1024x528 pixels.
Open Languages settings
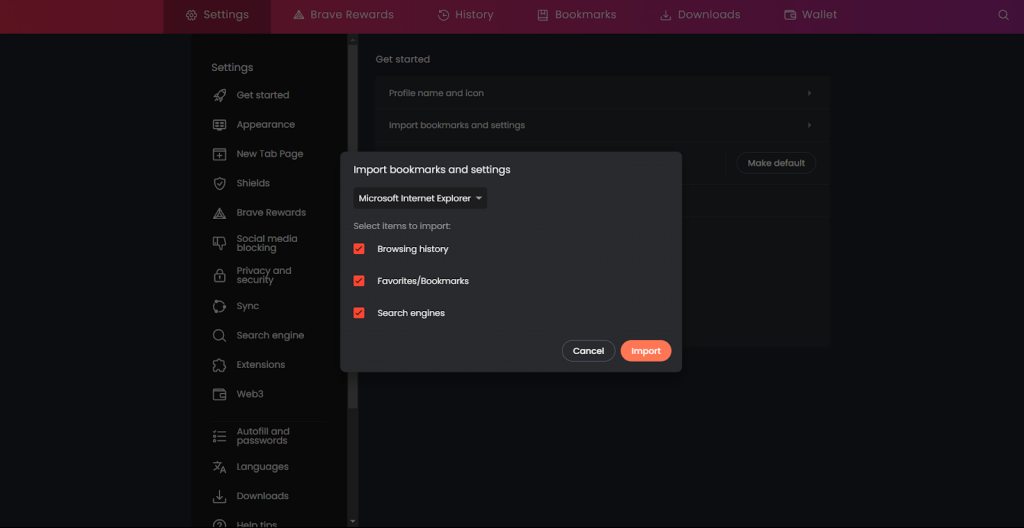pos(262,467)
